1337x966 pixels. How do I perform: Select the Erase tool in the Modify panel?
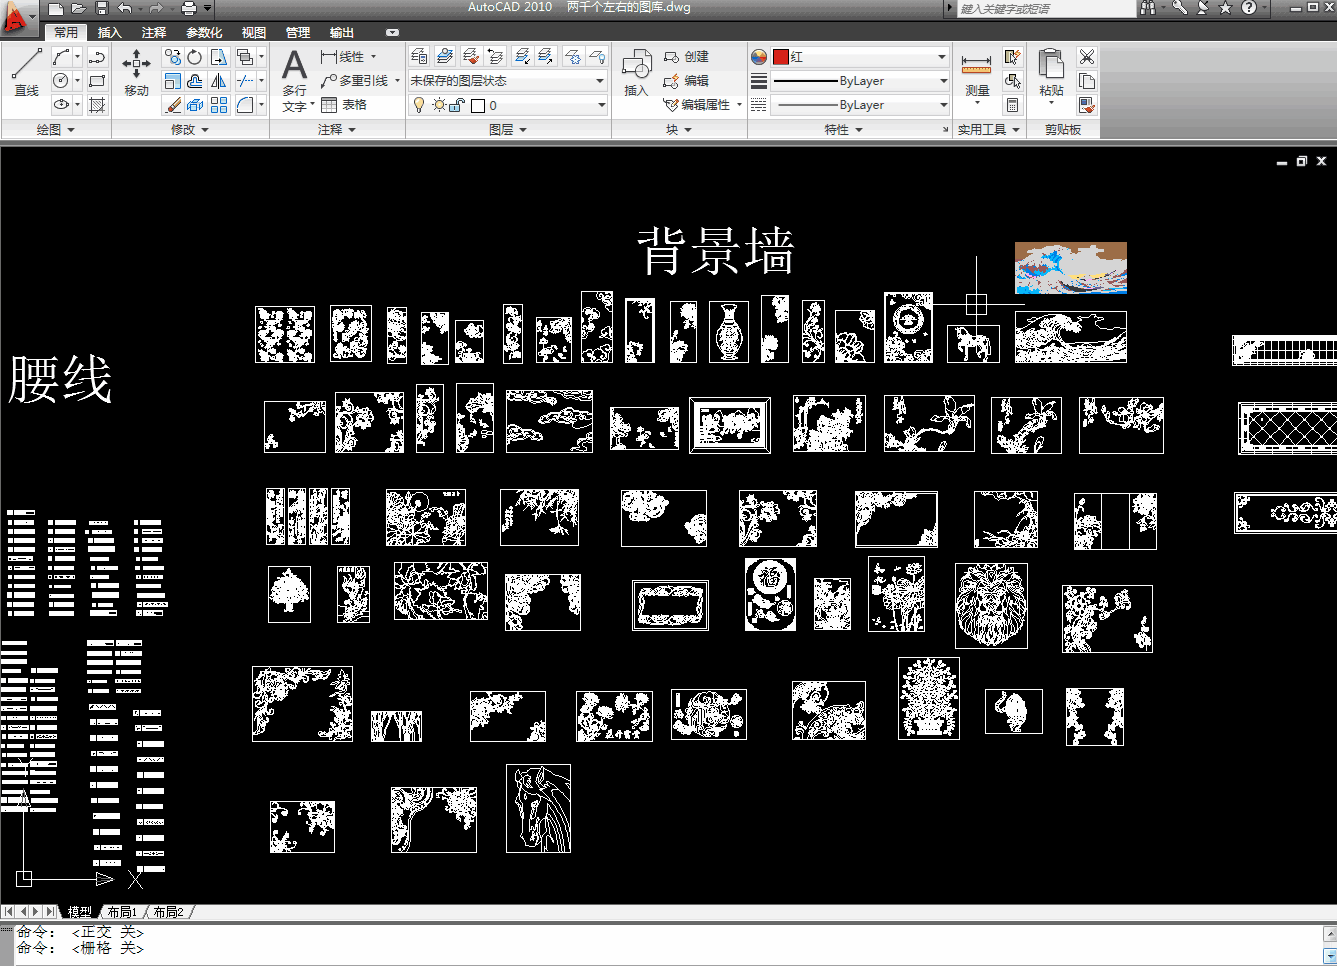click(173, 105)
